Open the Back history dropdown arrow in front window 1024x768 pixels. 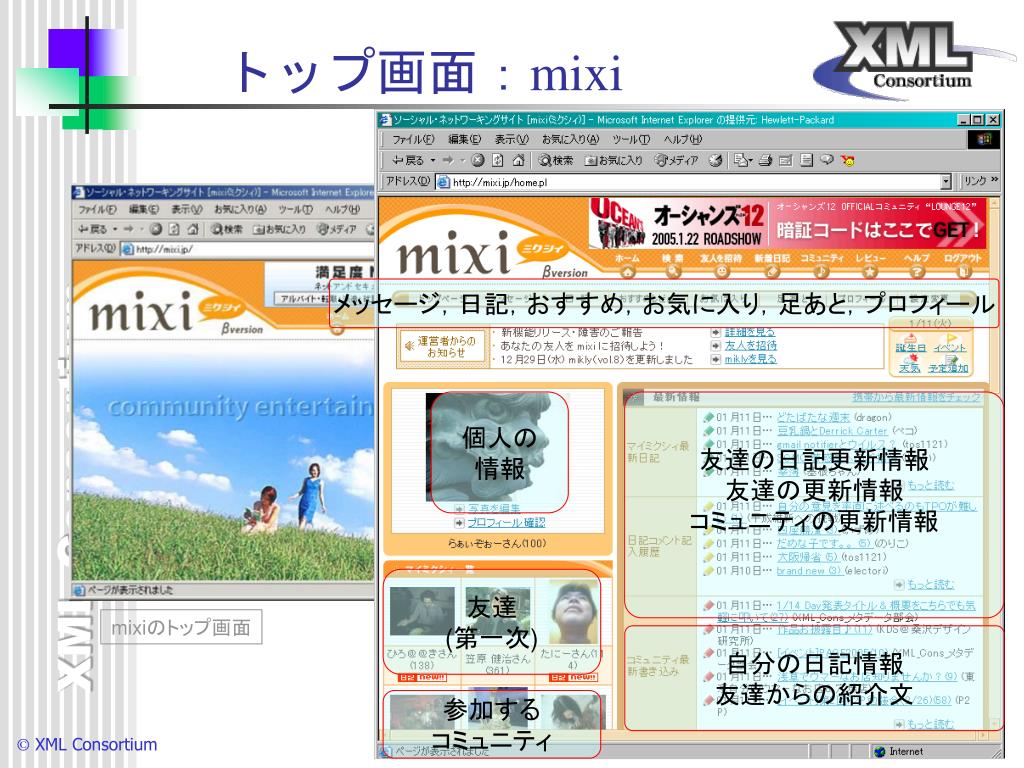[x=432, y=160]
